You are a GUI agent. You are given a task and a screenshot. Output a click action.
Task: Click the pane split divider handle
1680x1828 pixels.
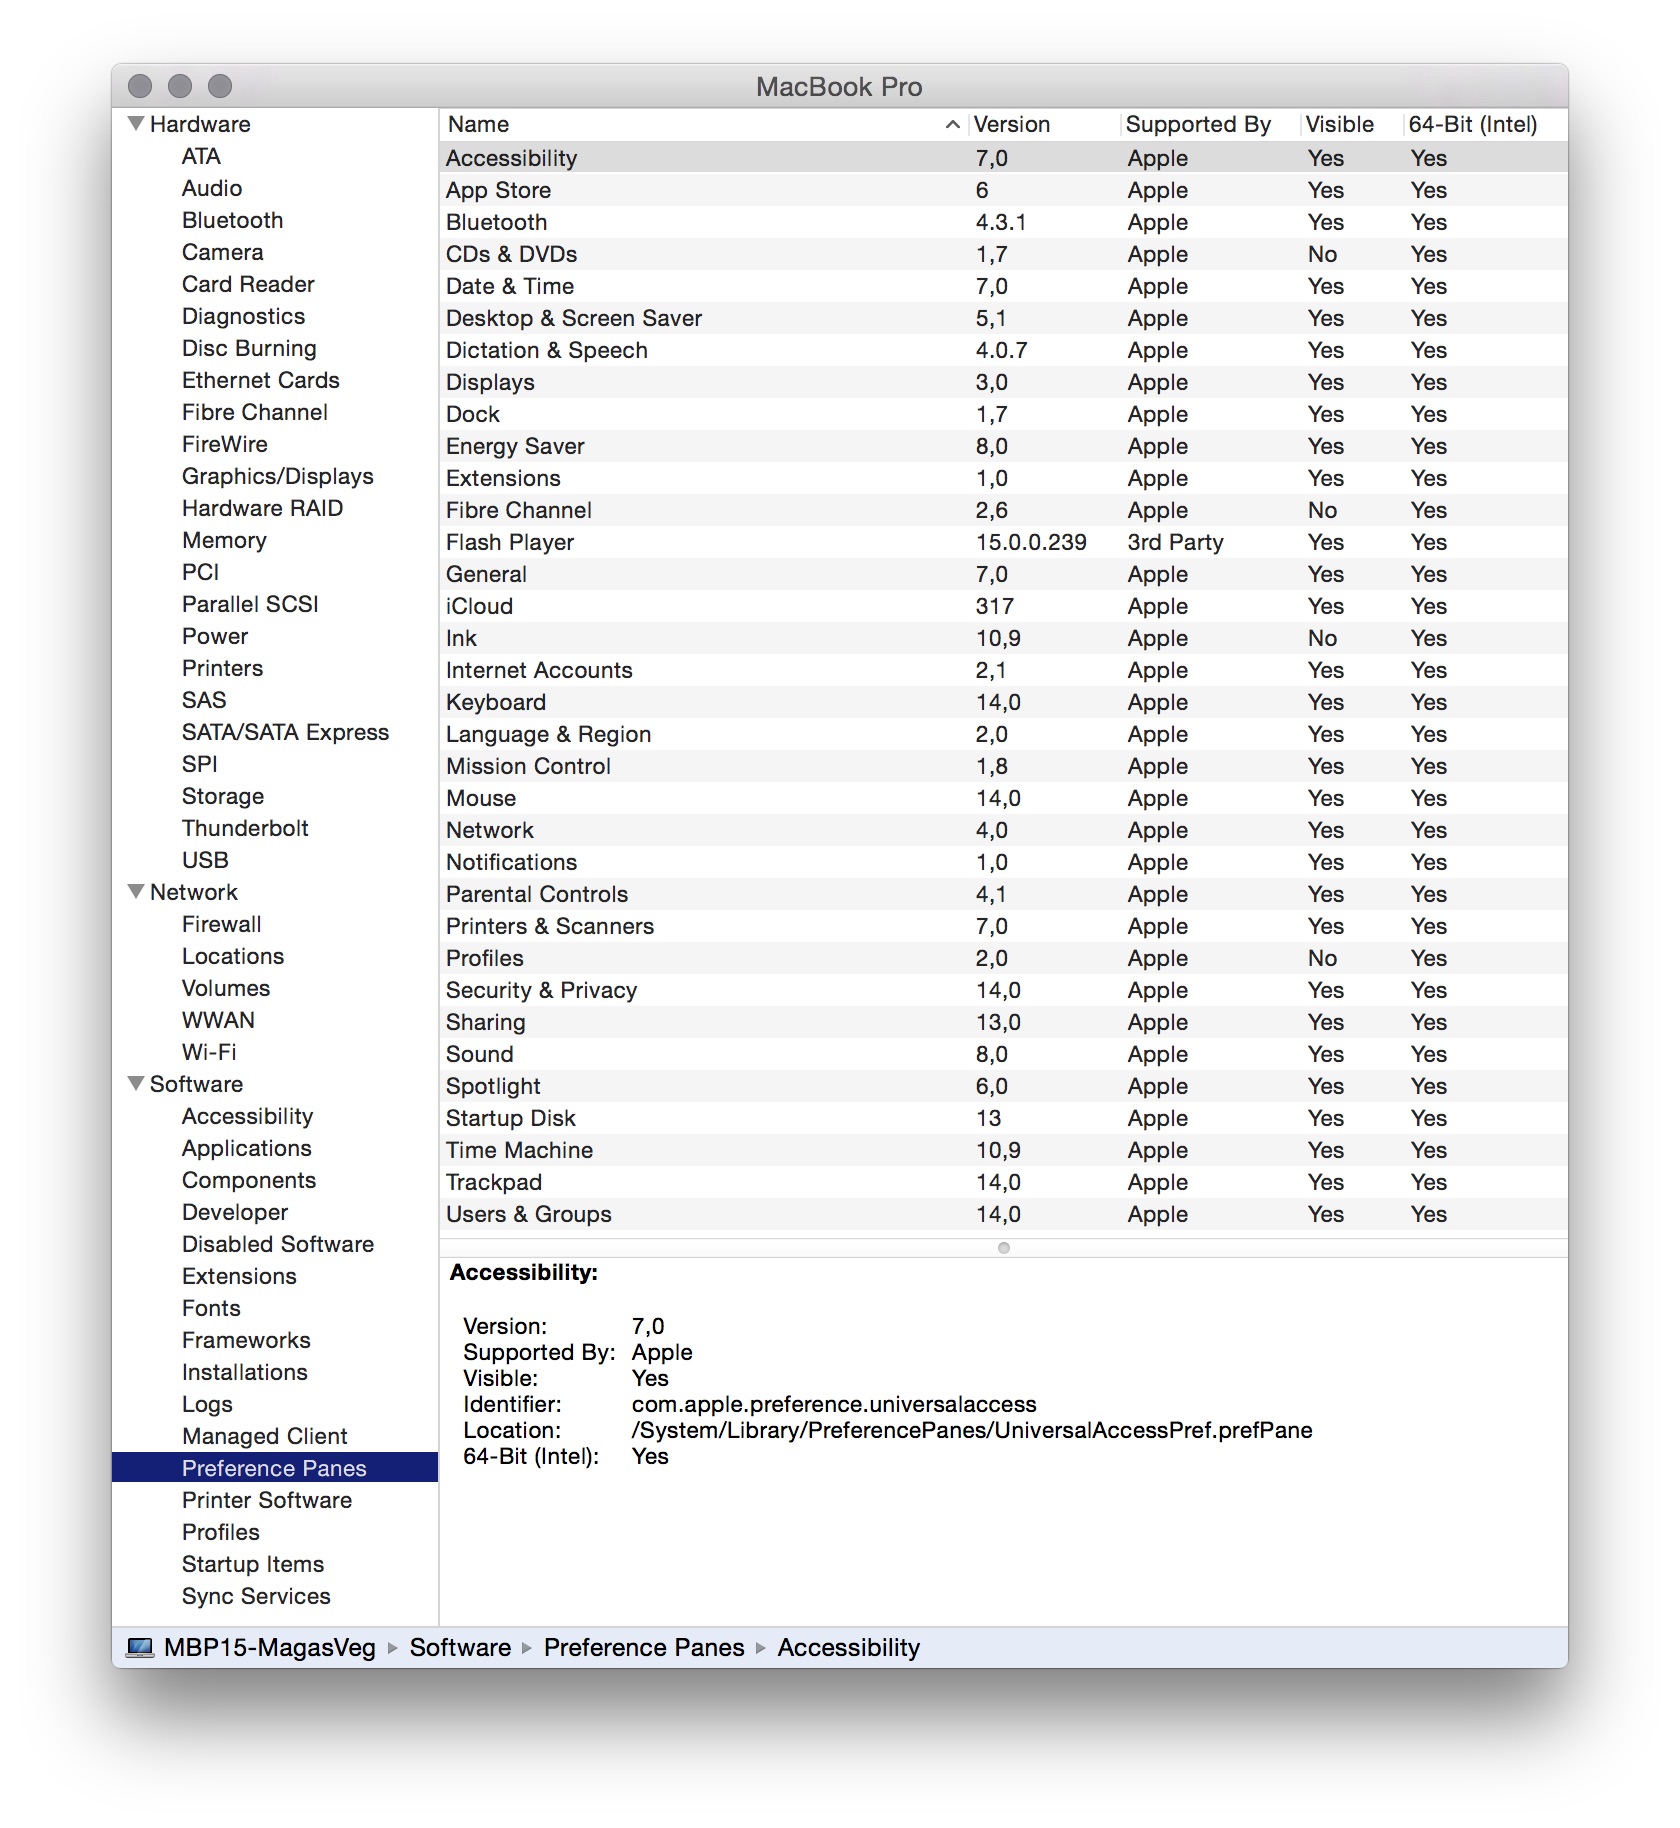click(1004, 1247)
